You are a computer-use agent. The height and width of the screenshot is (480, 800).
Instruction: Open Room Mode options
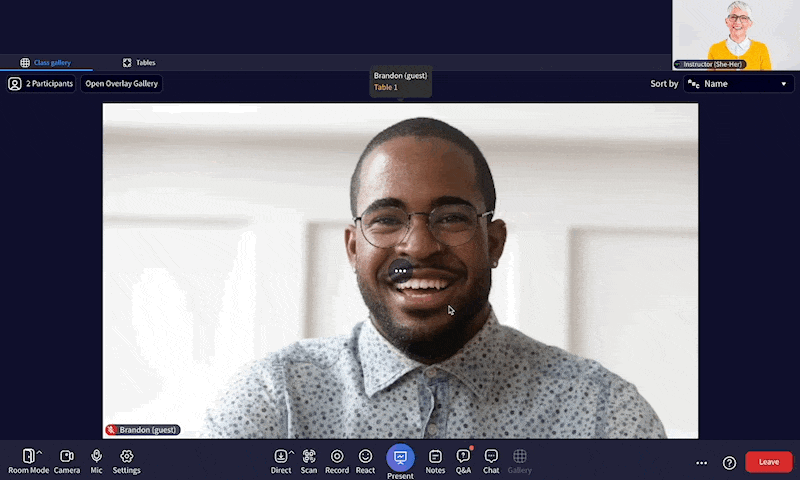point(29,461)
